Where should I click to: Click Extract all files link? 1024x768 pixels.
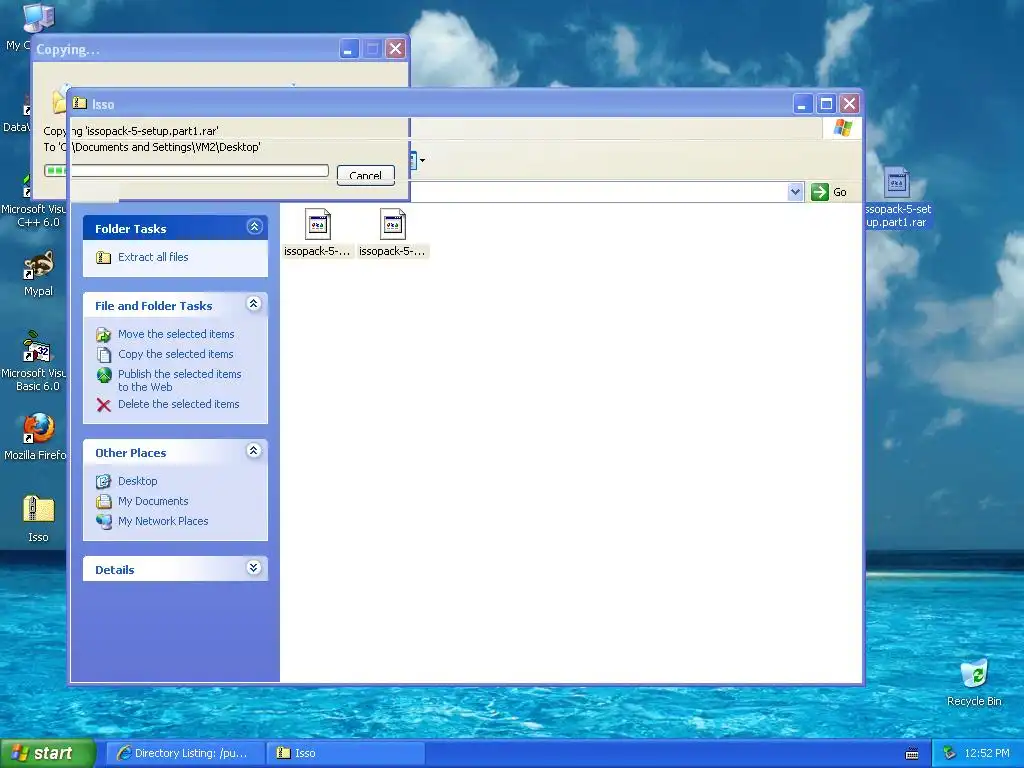[153, 257]
